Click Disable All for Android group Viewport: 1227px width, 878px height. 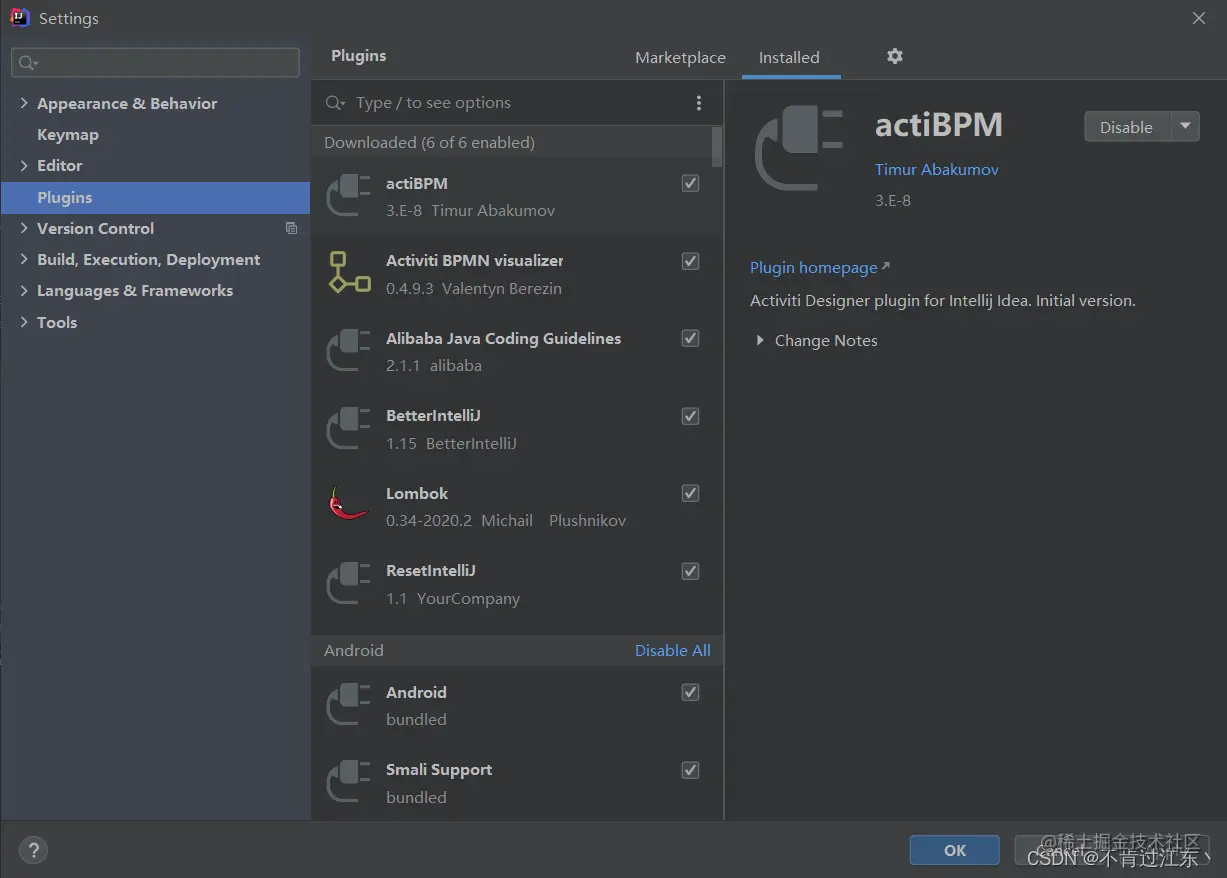tap(673, 650)
